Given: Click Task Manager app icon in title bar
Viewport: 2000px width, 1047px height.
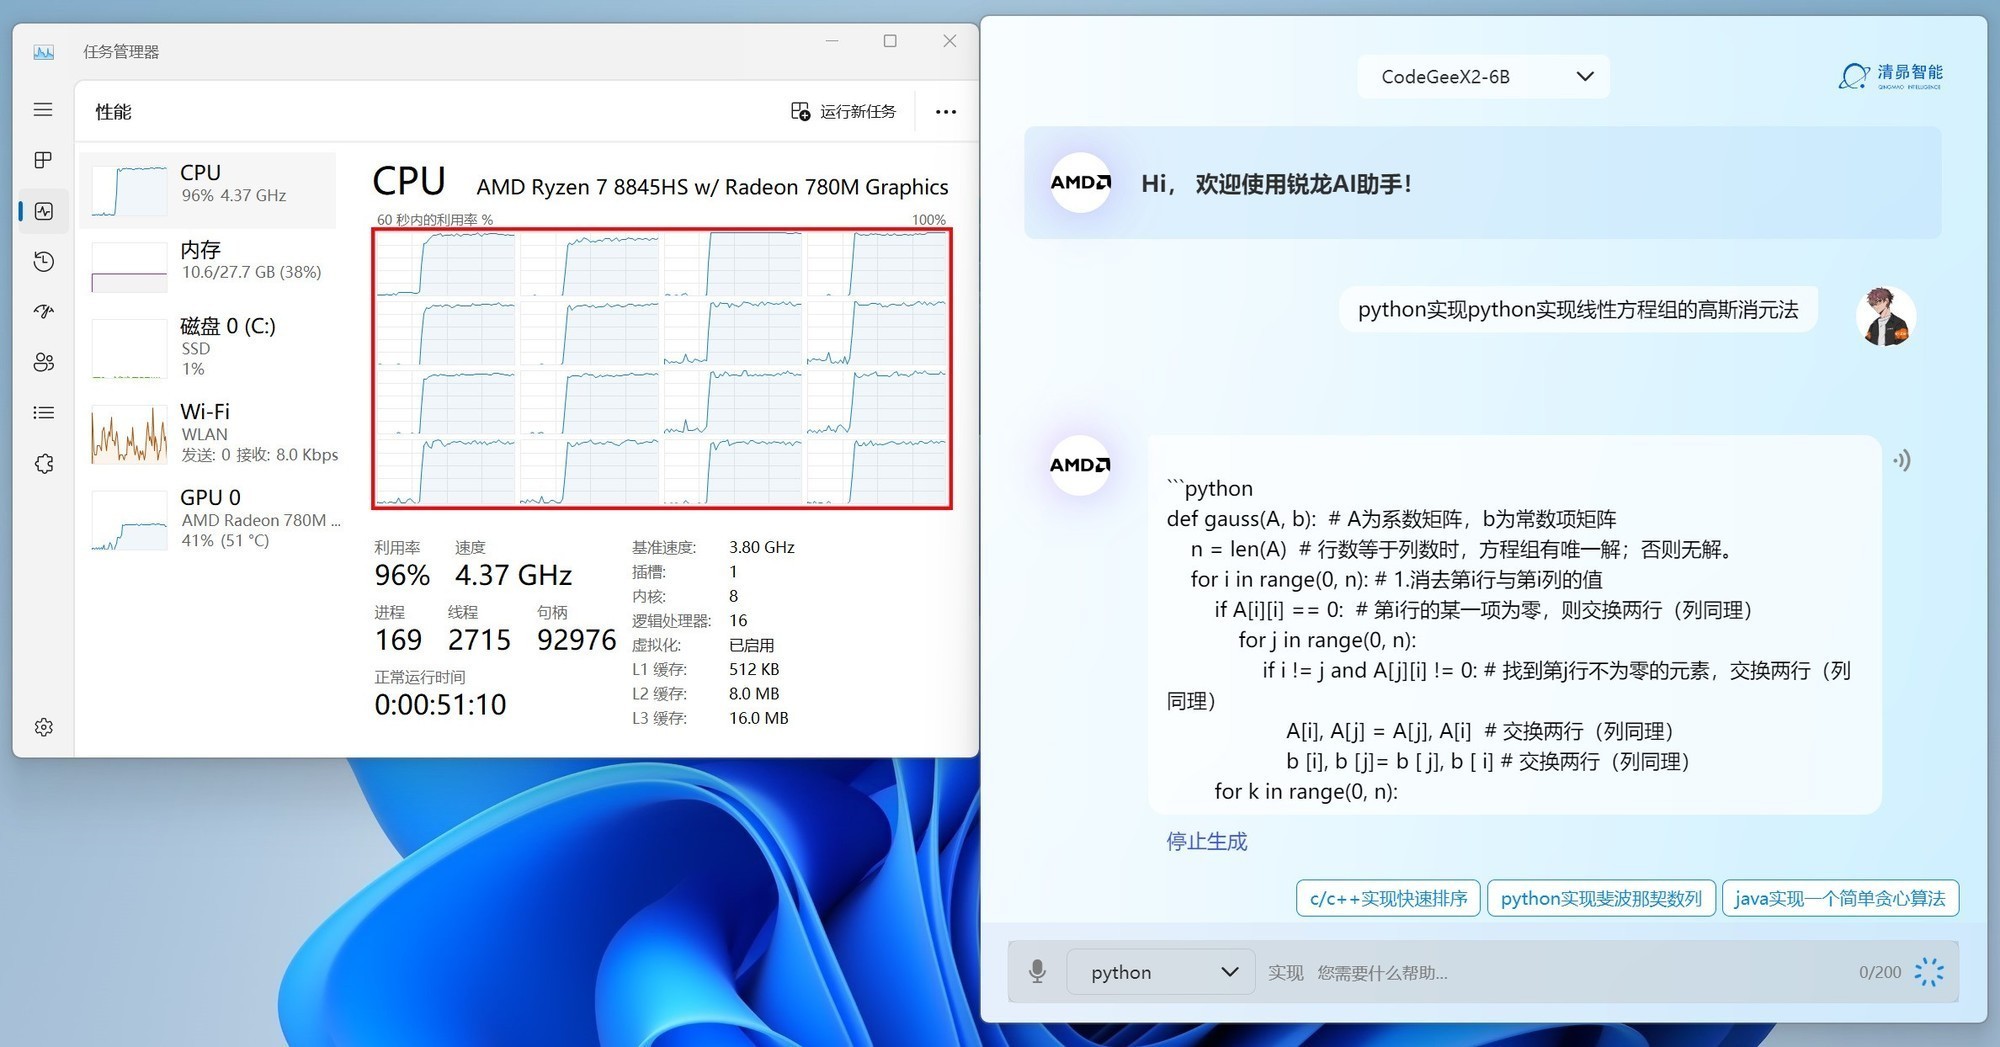Looking at the screenshot, I should click(43, 52).
